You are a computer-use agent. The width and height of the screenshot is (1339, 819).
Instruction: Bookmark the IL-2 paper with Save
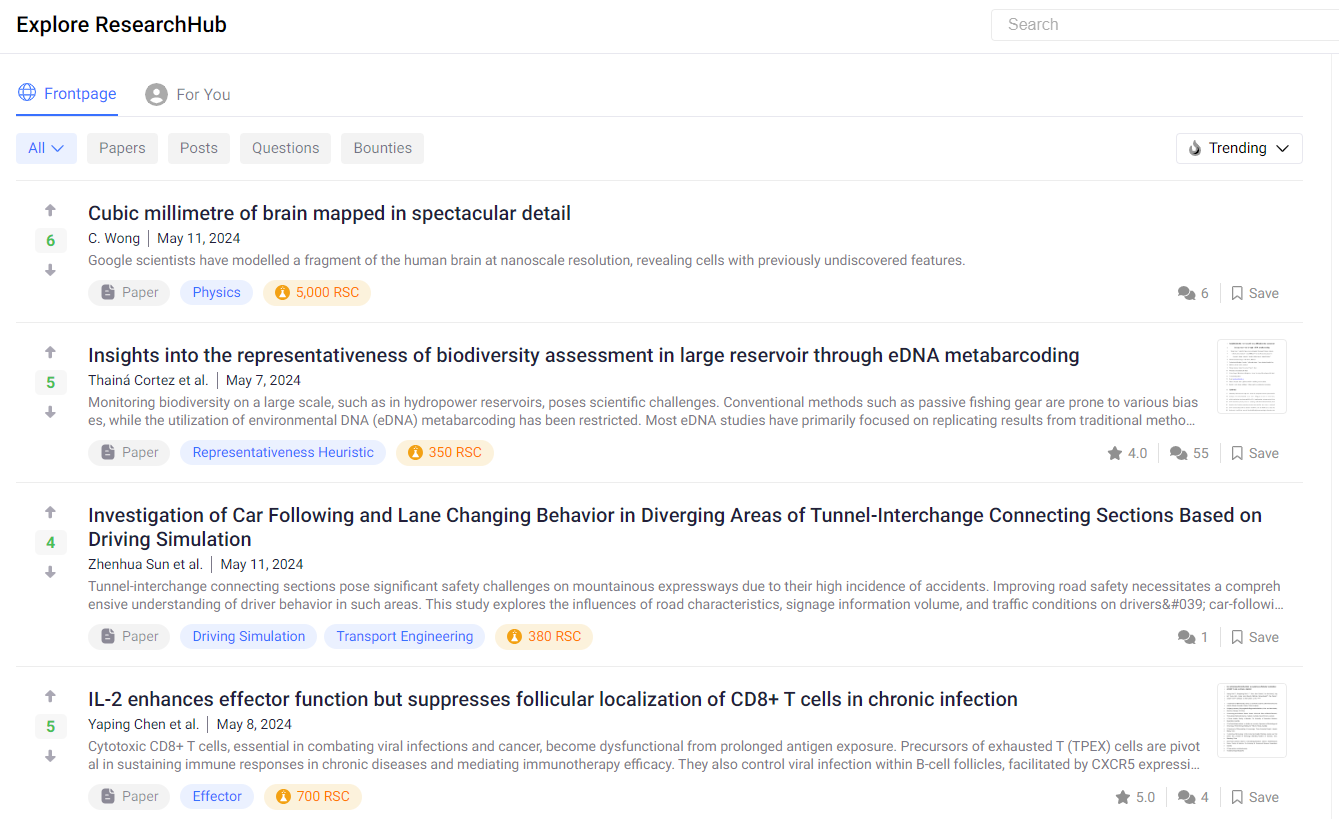click(x=1255, y=797)
